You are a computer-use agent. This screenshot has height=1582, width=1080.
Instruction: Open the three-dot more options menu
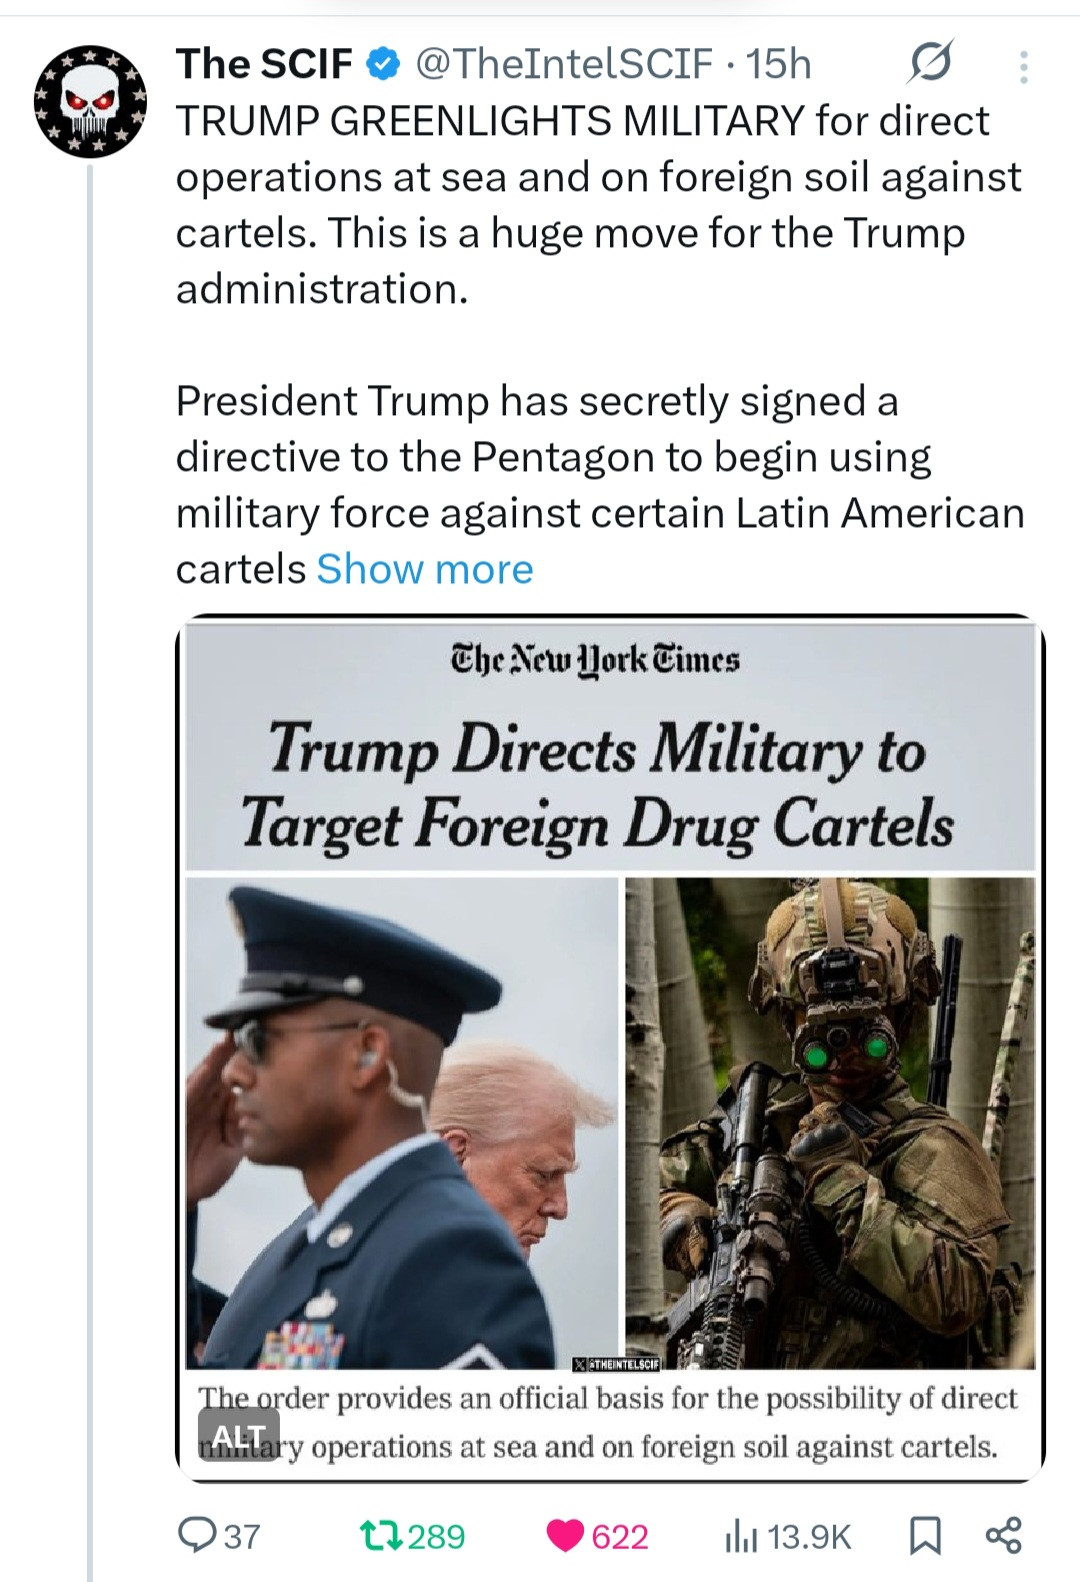1023,66
